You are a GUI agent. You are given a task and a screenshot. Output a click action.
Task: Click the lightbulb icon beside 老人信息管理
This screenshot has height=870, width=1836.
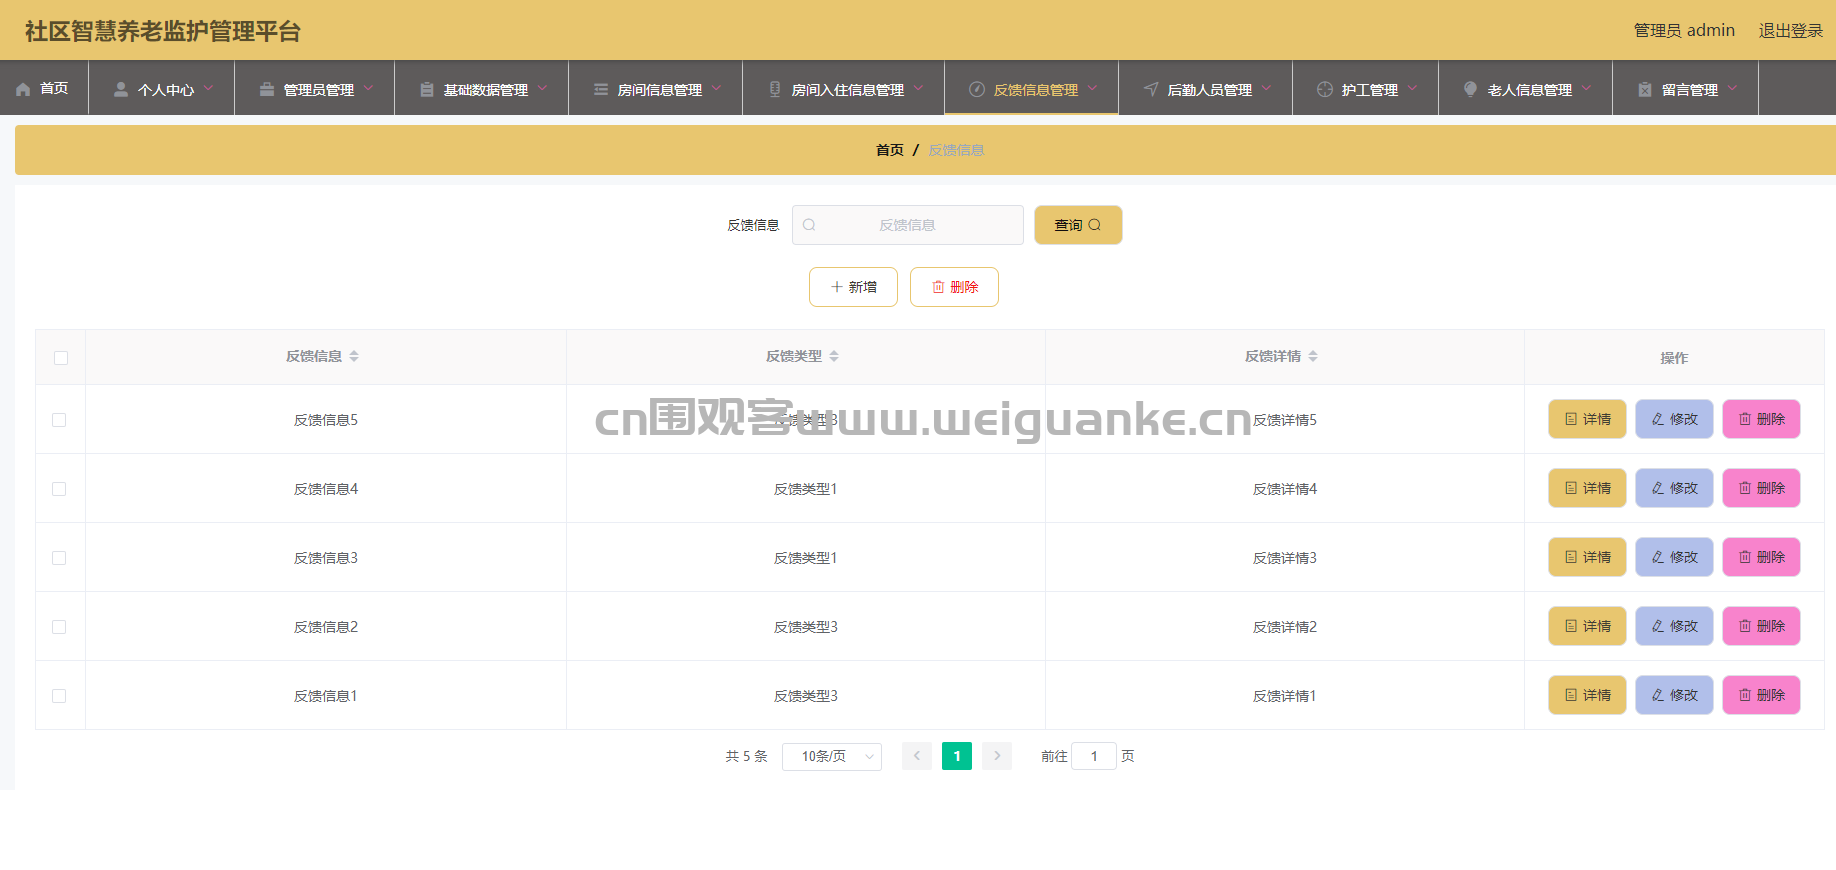(1470, 89)
